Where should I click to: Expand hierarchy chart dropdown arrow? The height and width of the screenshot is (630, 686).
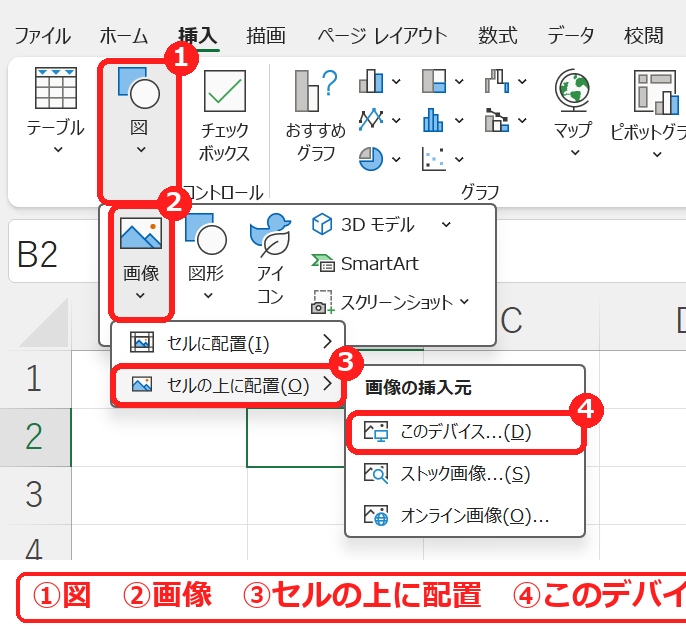459,81
